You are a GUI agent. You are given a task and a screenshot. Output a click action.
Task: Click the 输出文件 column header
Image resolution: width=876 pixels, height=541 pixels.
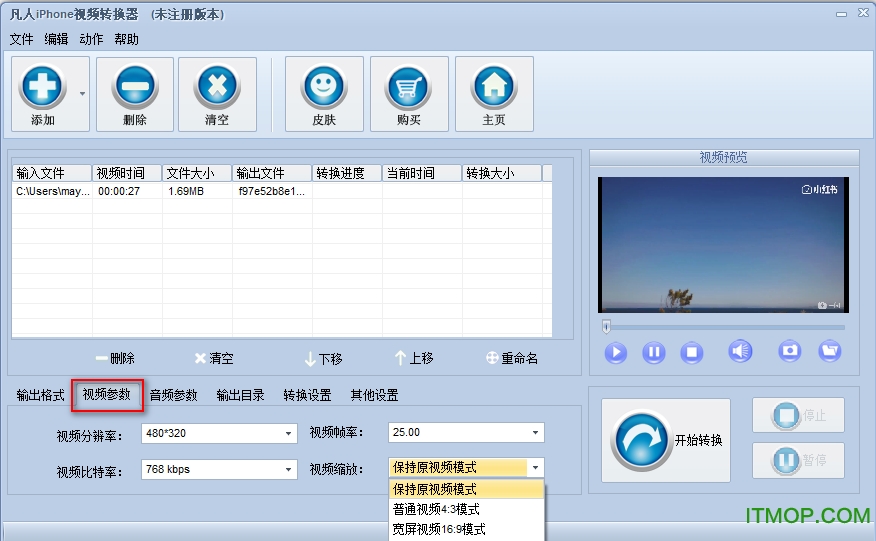click(x=272, y=173)
